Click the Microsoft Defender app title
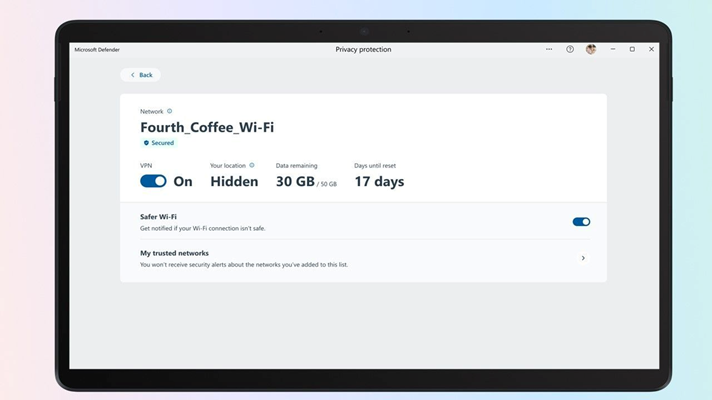The width and height of the screenshot is (712, 400). click(98, 49)
